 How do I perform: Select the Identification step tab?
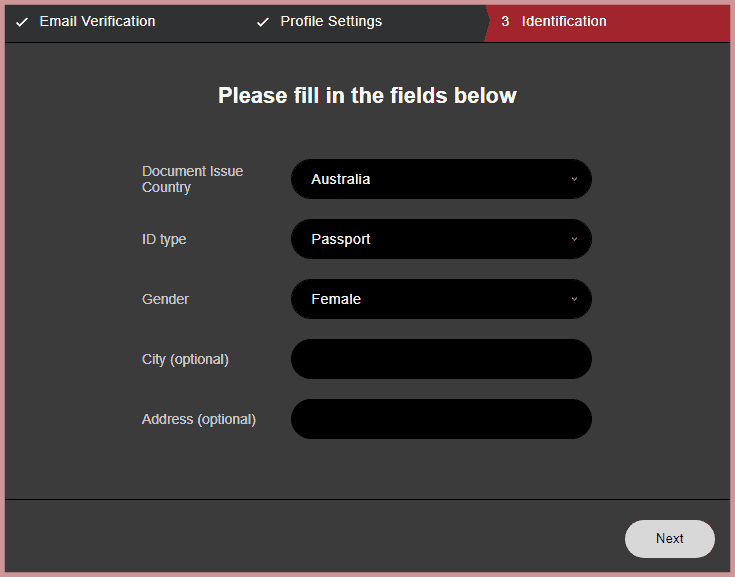(x=564, y=21)
